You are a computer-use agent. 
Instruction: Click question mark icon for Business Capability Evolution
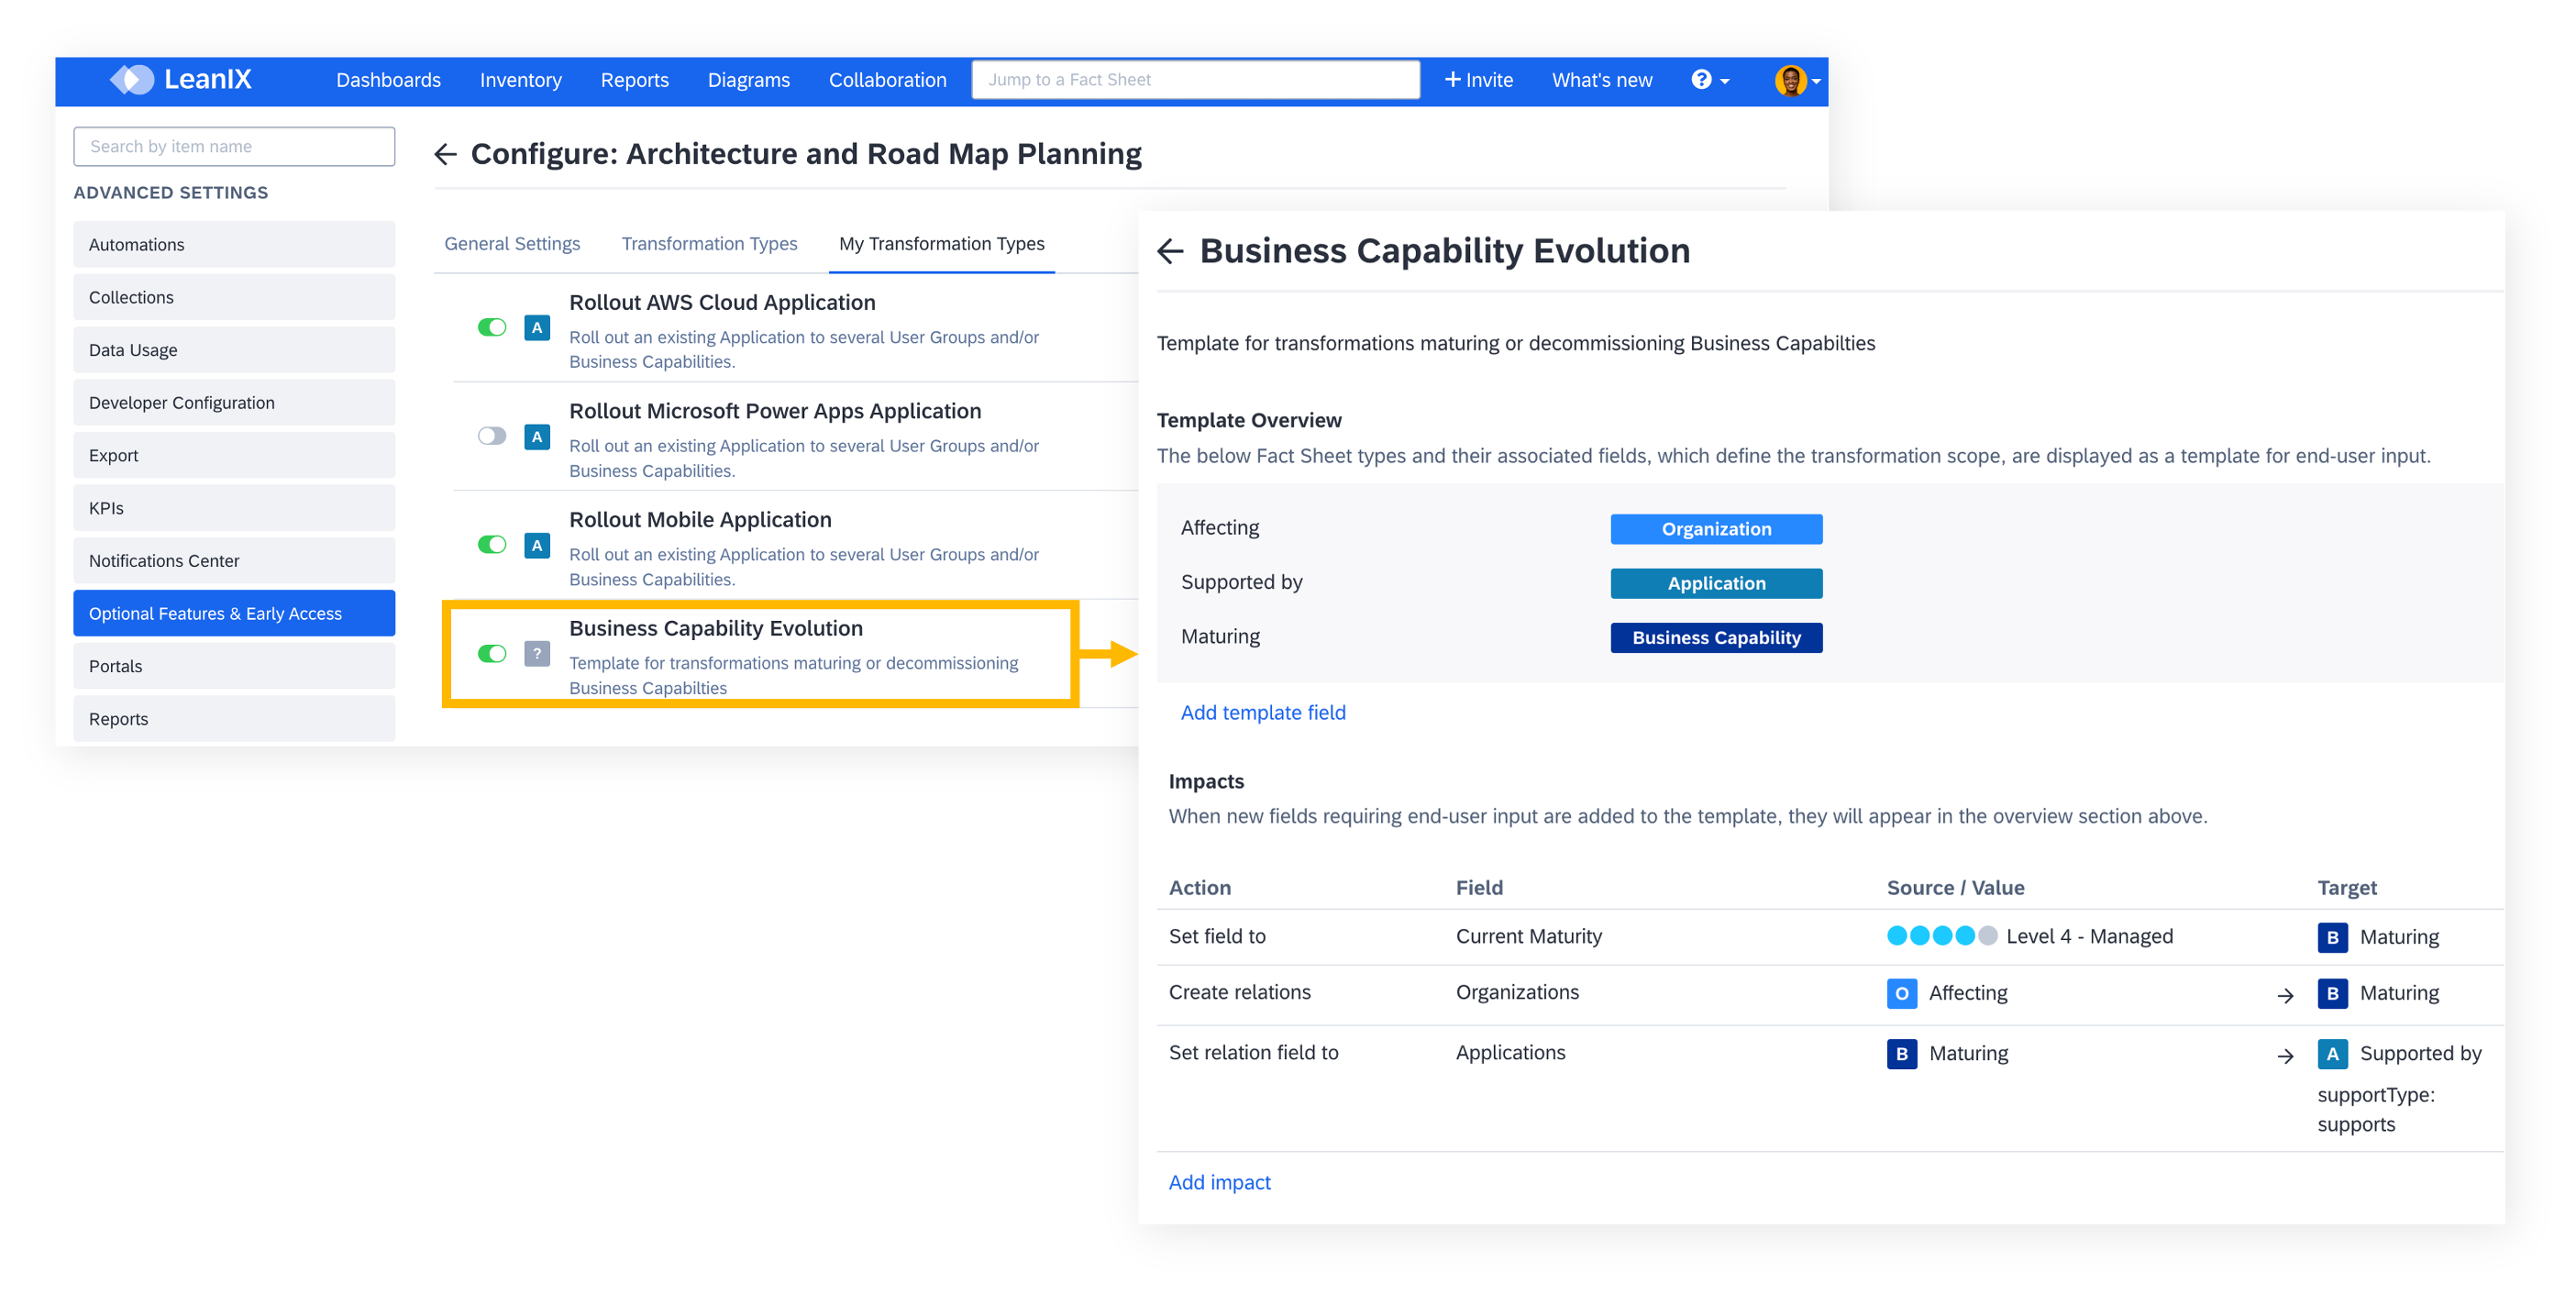point(537,654)
